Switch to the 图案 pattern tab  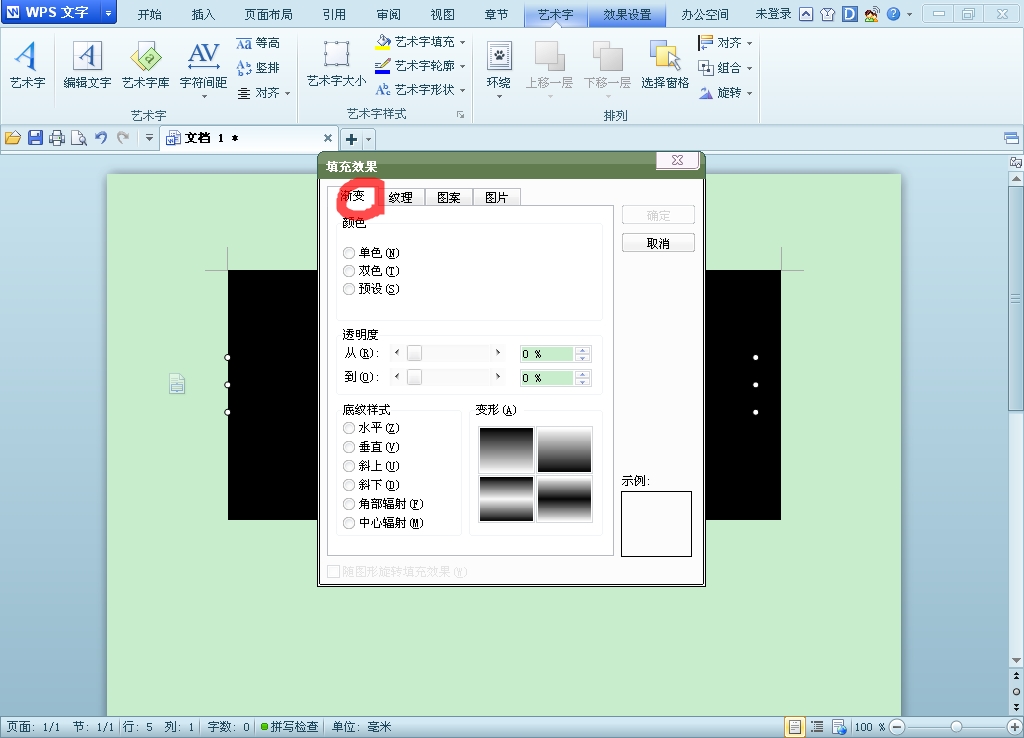click(x=449, y=197)
